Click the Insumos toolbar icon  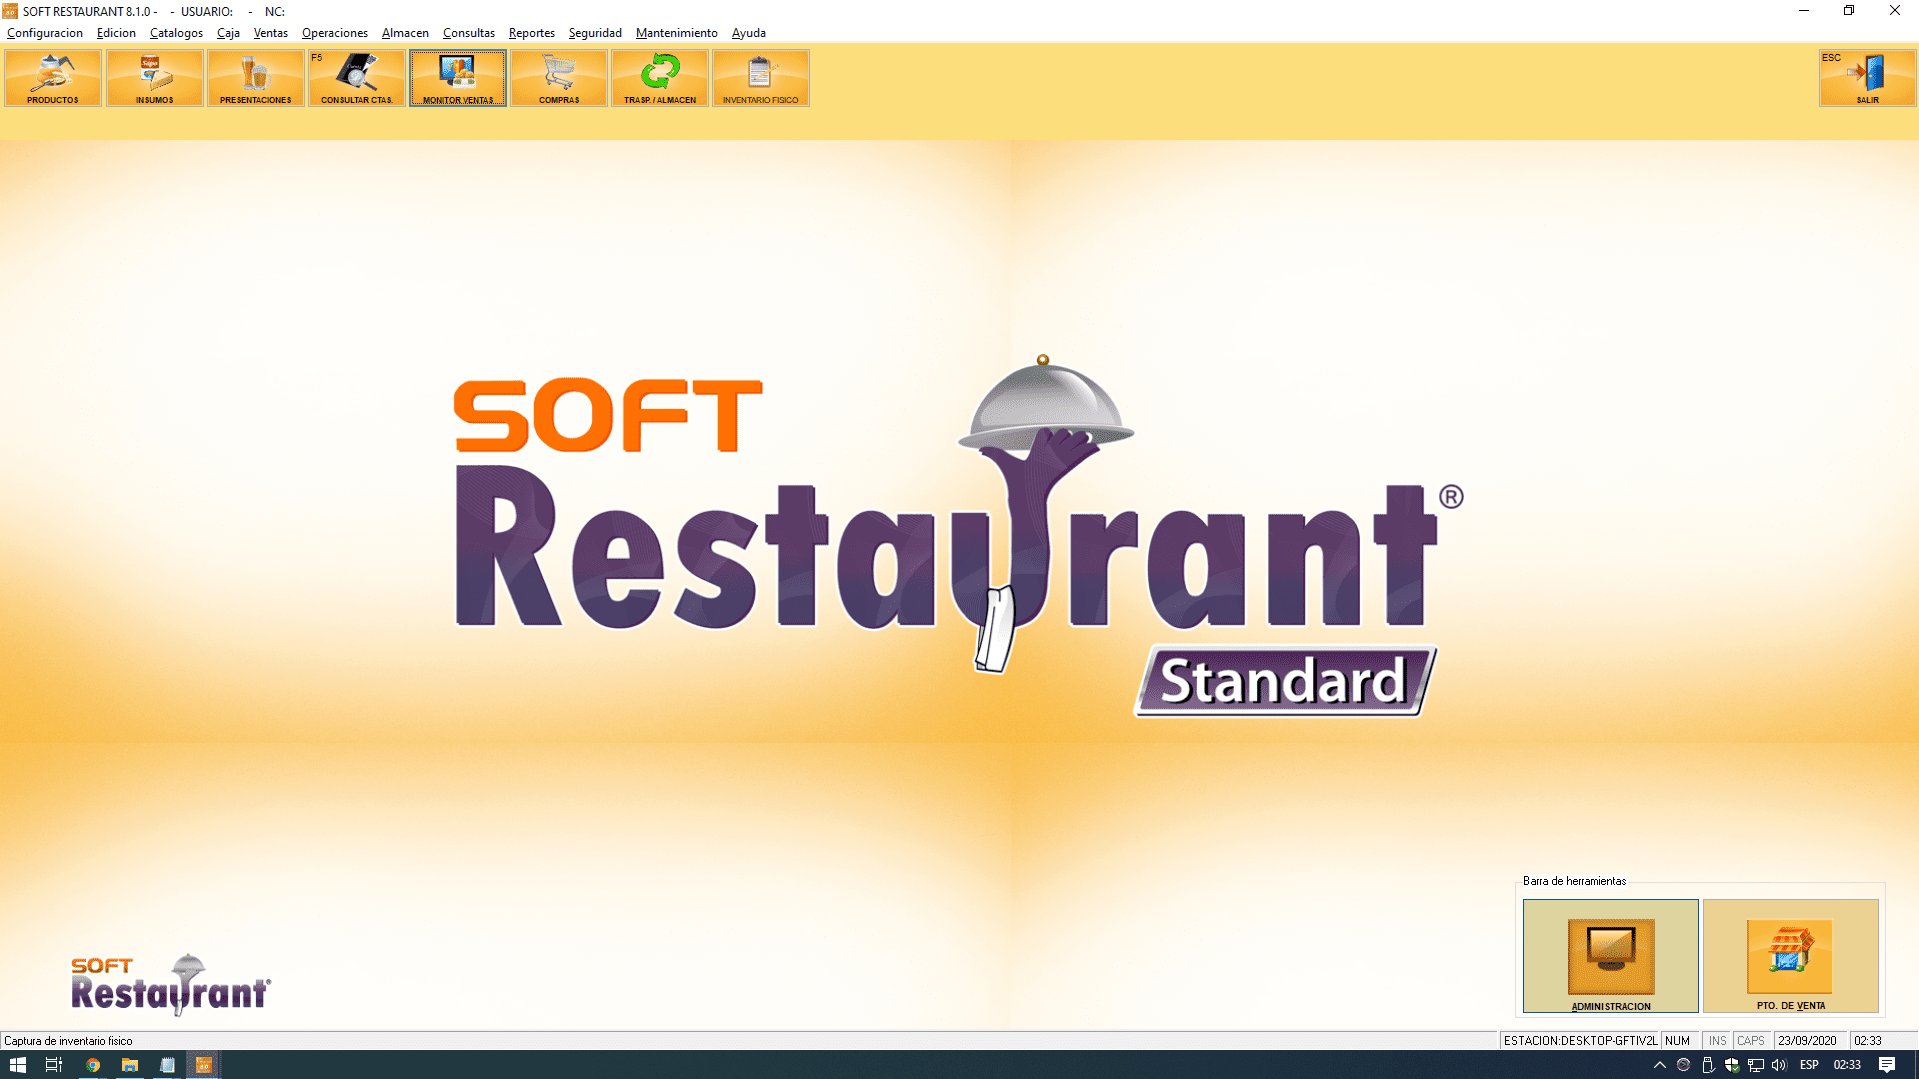point(154,78)
